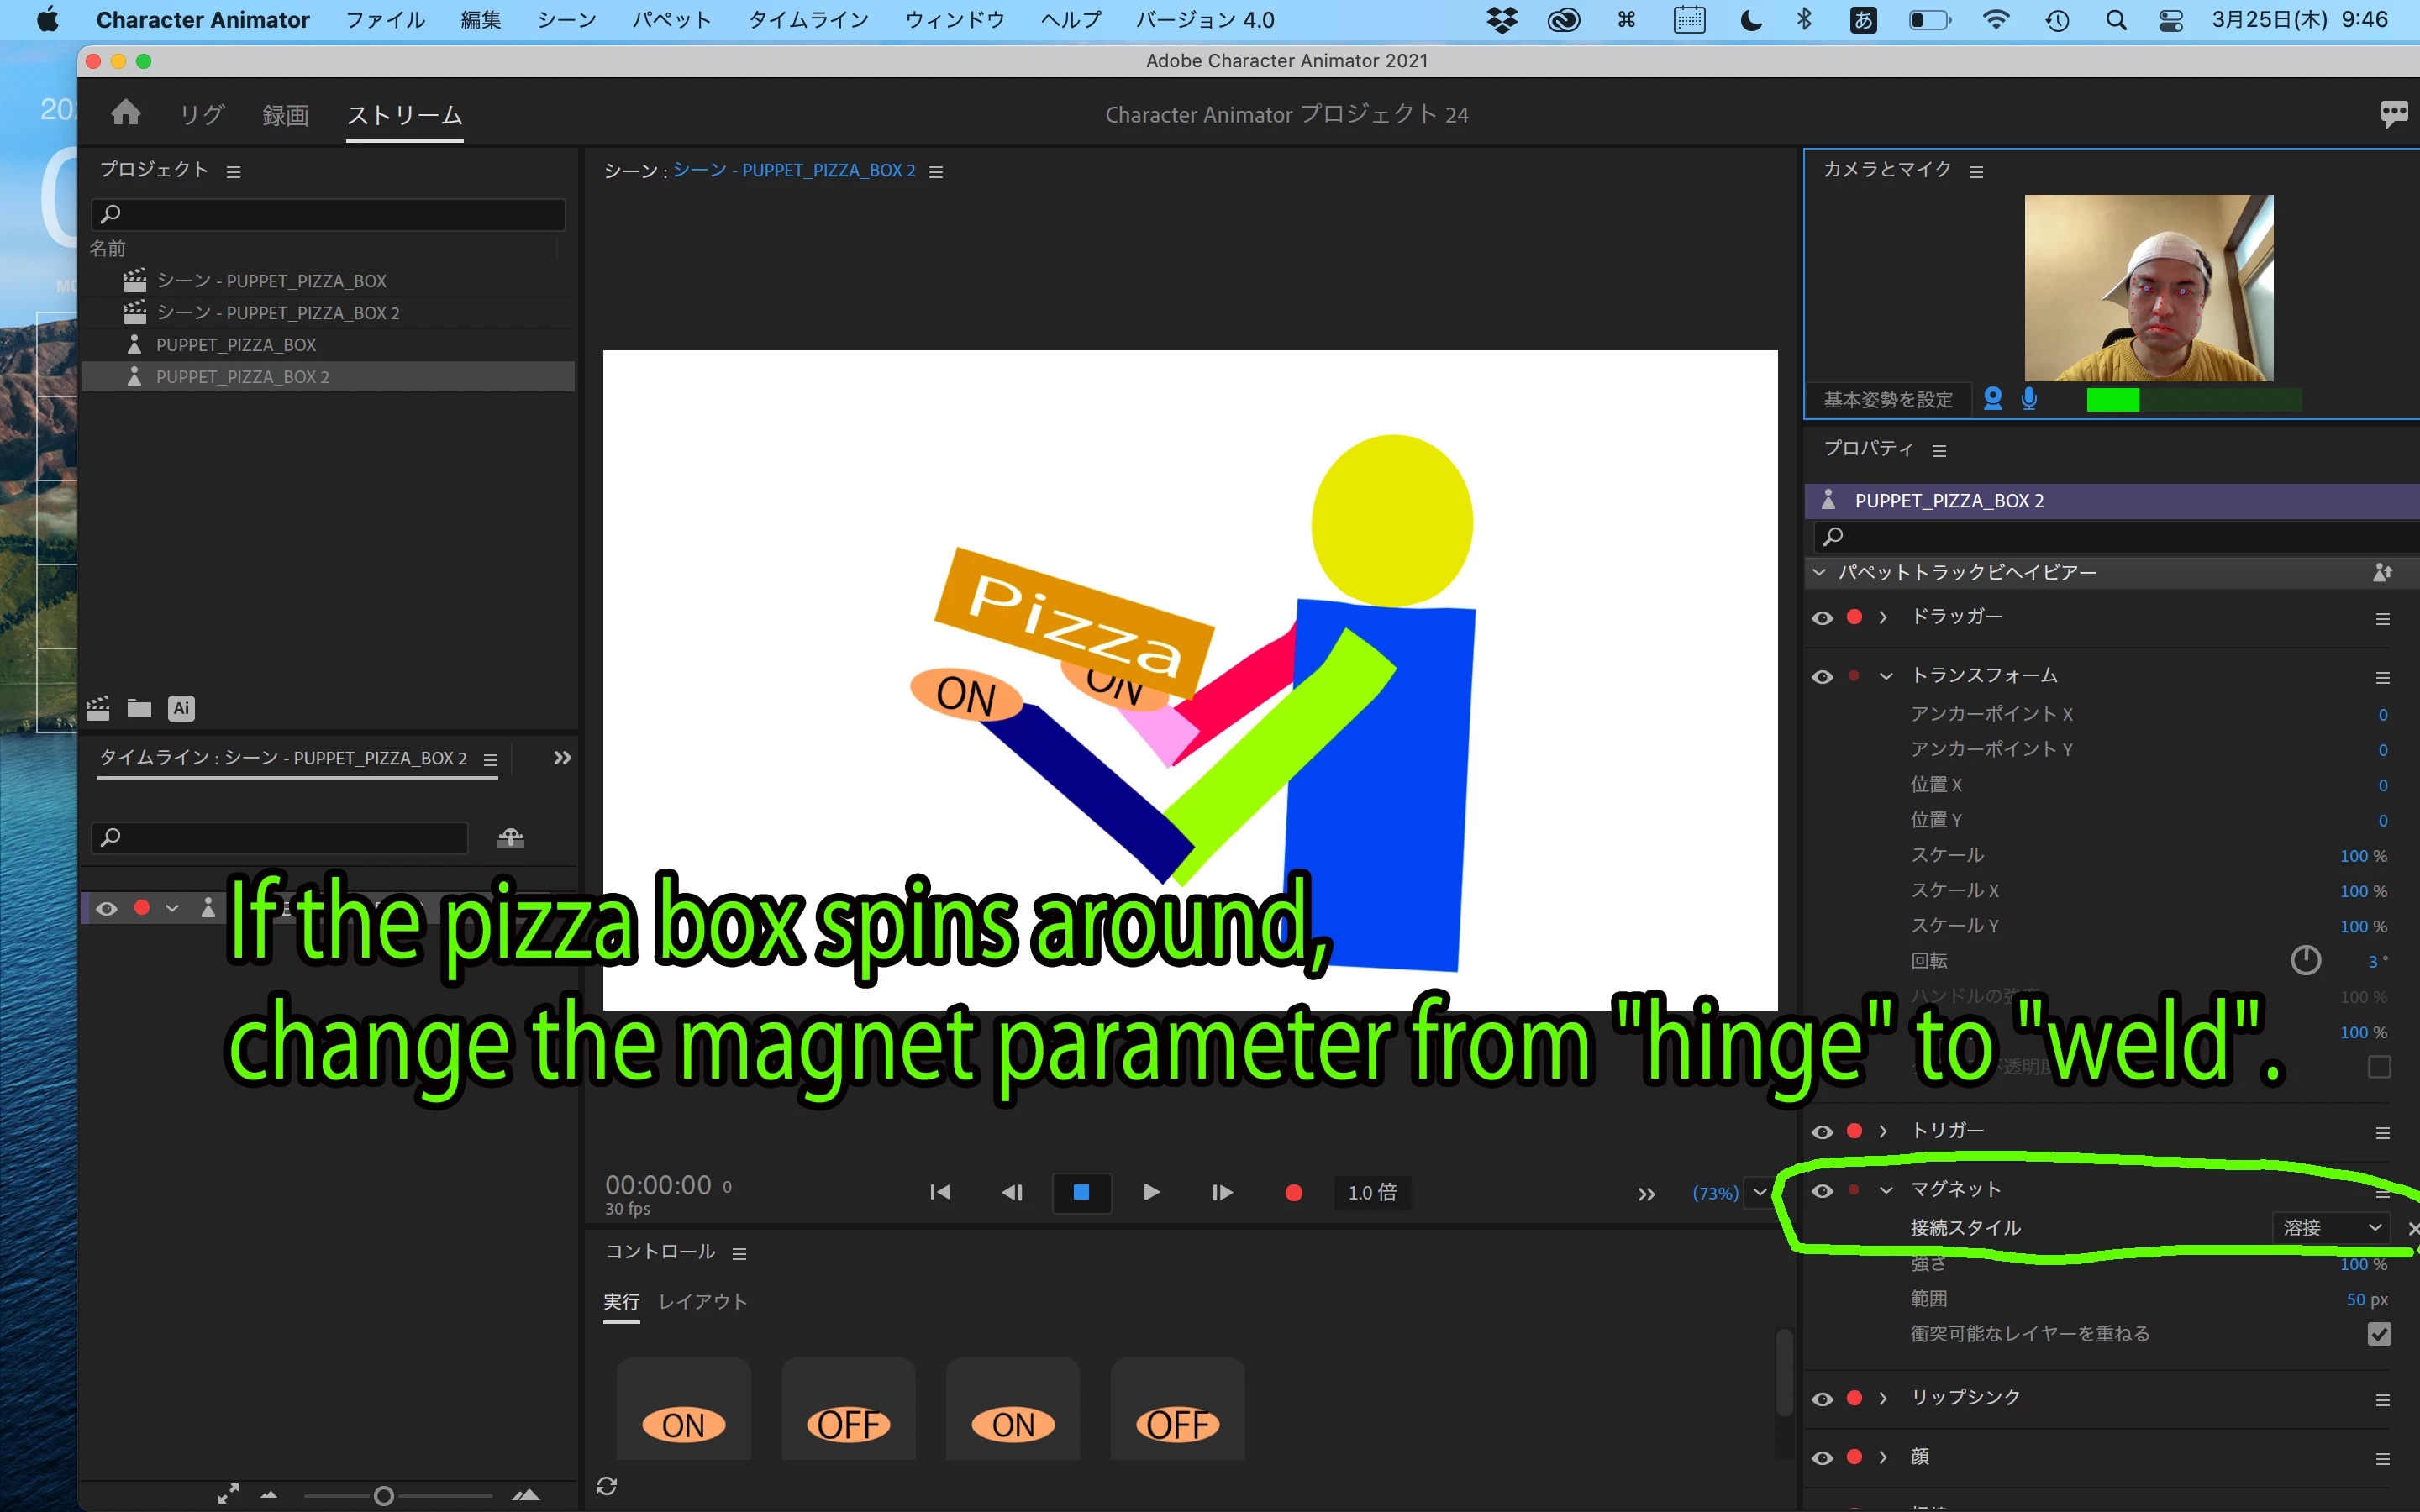Click the Home icon in workspace bar
The height and width of the screenshot is (1512, 2420).
(126, 113)
